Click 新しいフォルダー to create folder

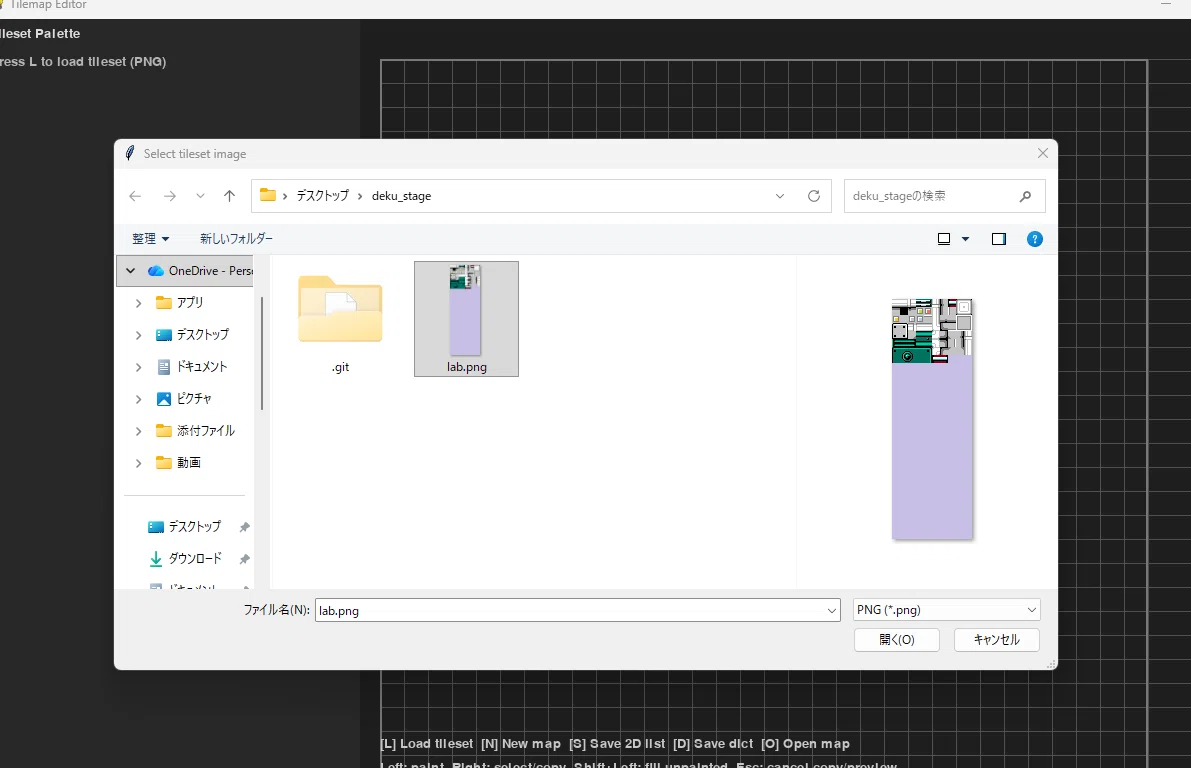236,239
